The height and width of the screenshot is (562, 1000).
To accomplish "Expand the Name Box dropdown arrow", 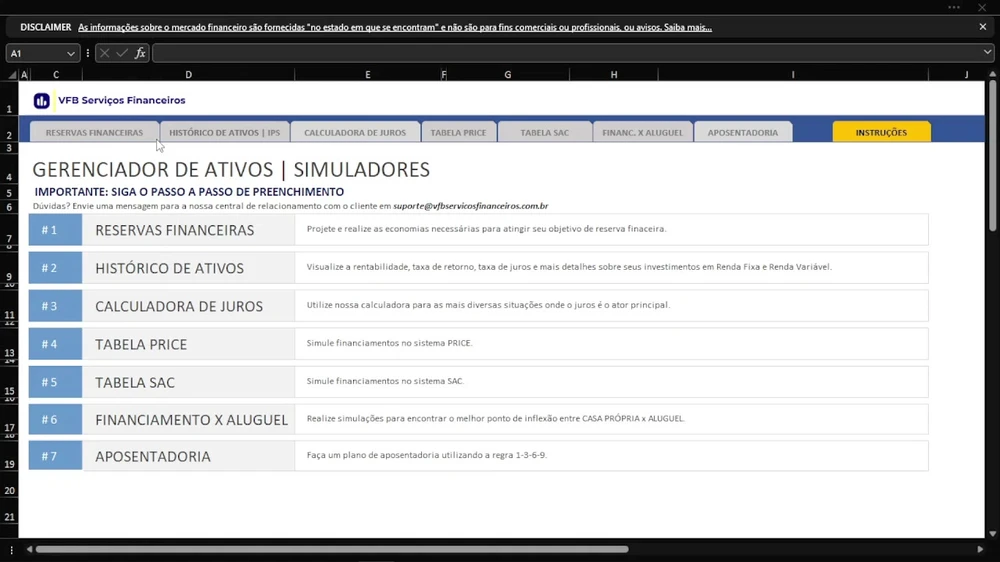I will pos(71,54).
